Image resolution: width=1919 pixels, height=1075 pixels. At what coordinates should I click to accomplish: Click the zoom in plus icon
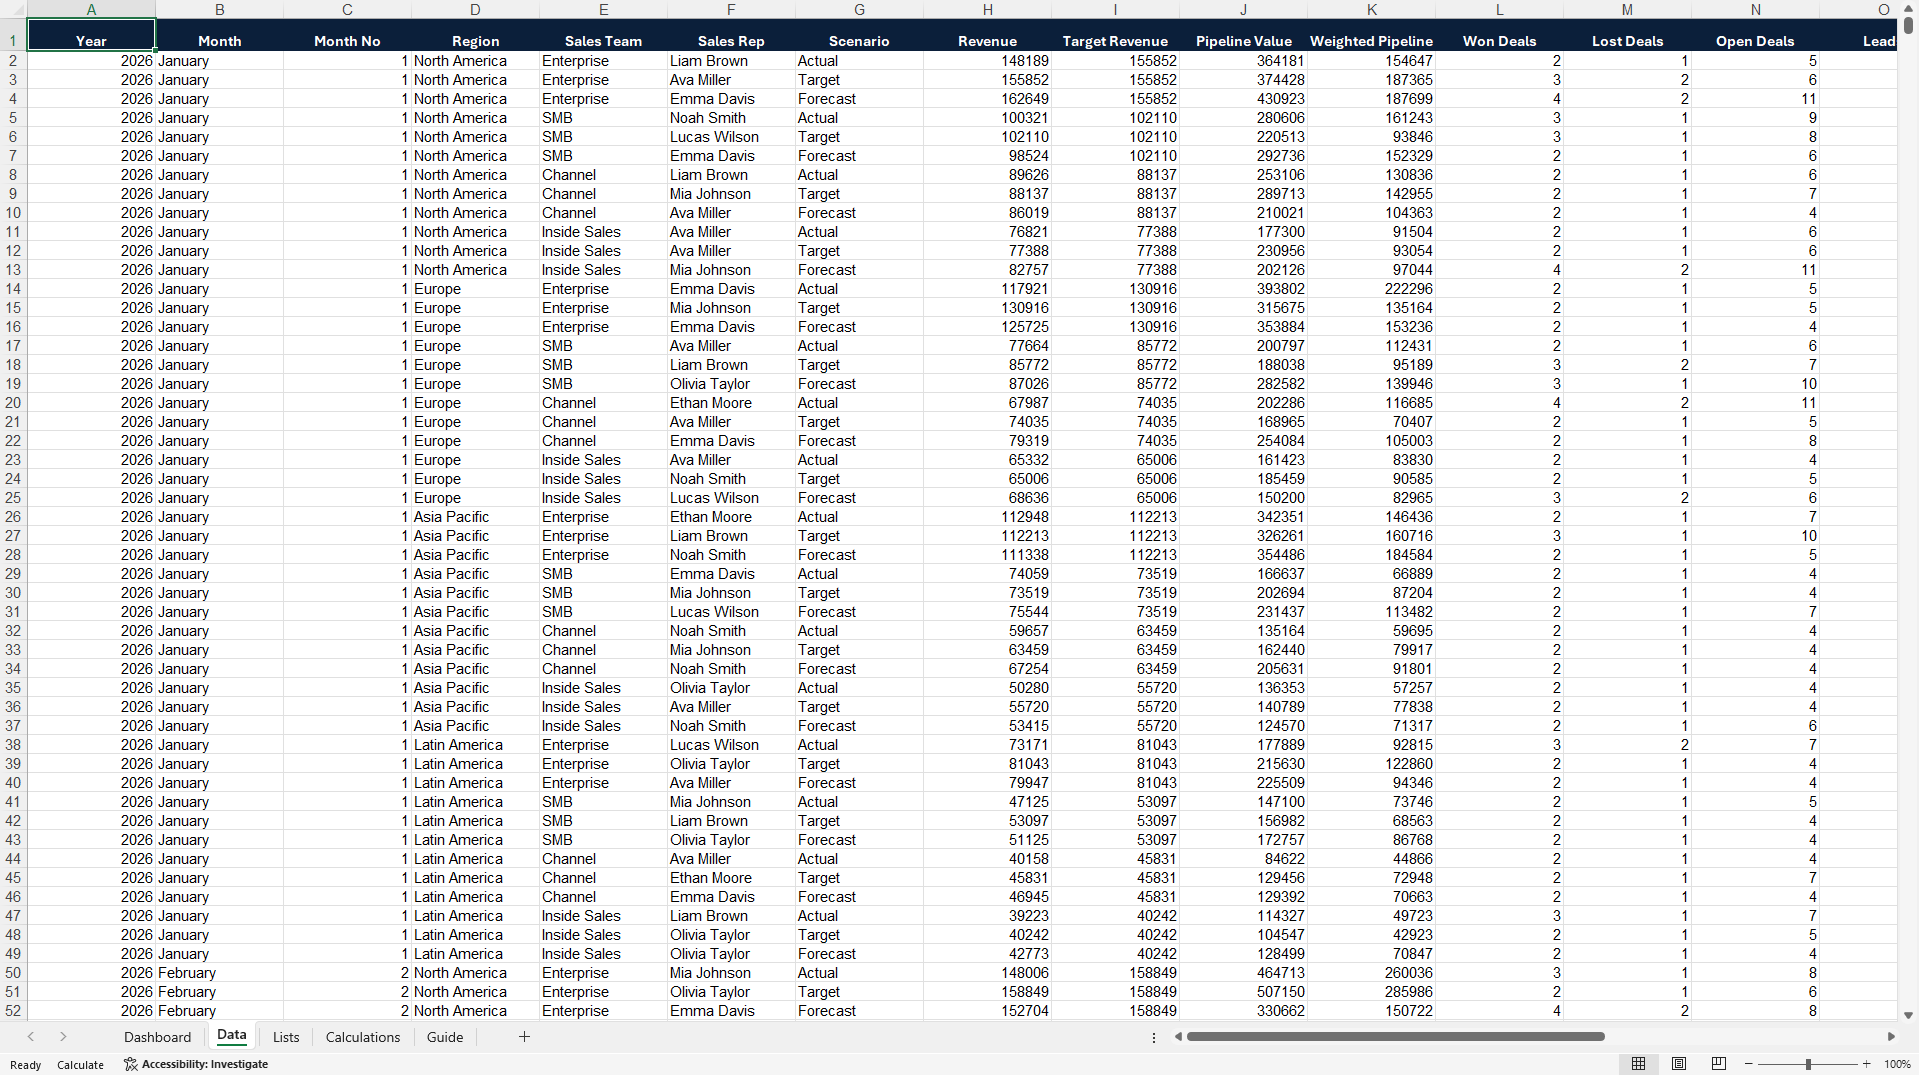click(x=1866, y=1064)
